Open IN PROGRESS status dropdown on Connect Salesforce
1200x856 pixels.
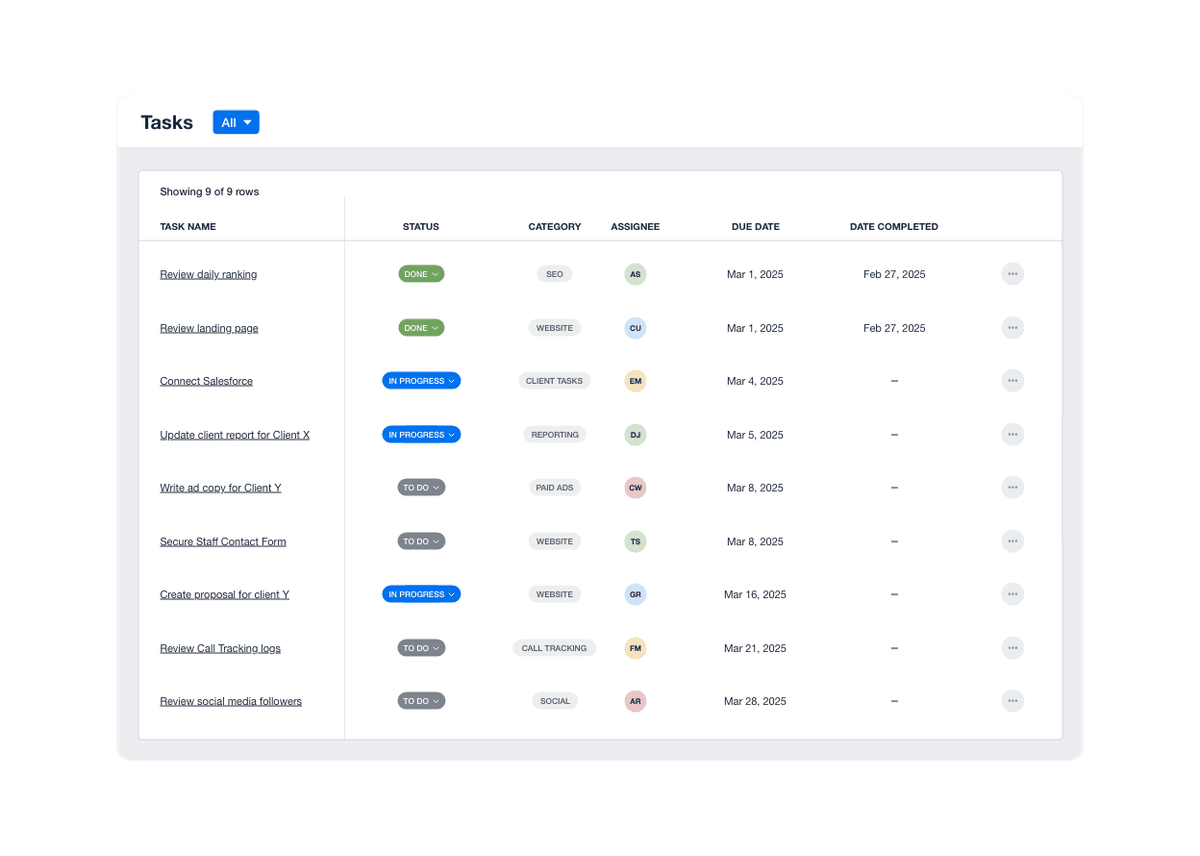click(x=421, y=381)
